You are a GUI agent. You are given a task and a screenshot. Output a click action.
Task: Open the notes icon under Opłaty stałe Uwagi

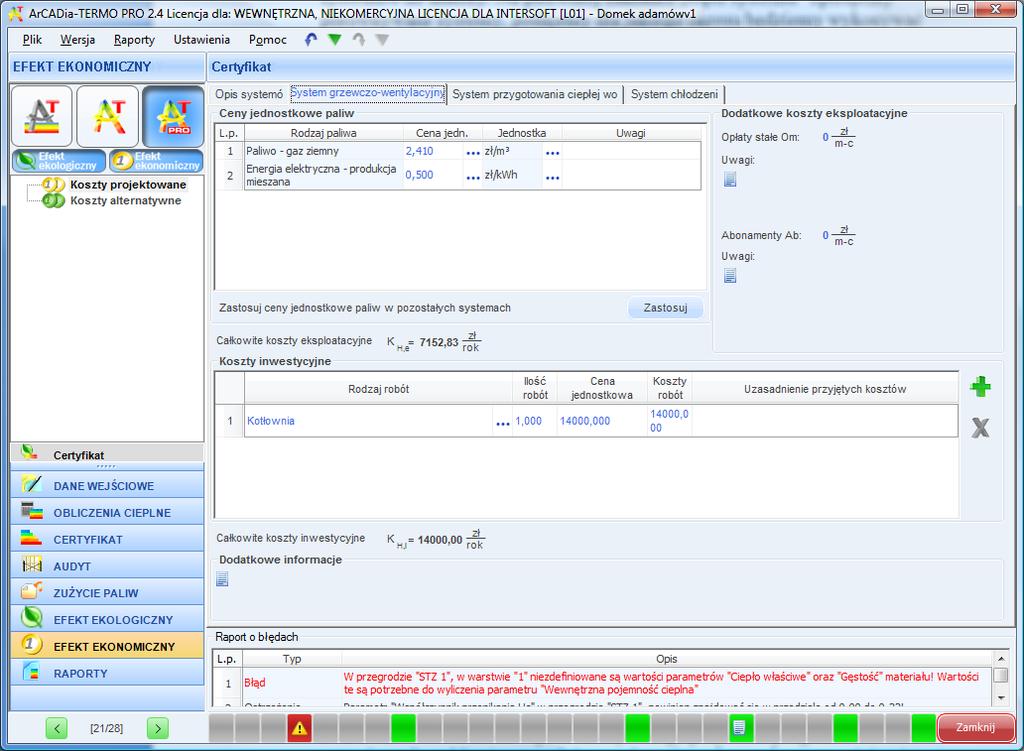(730, 179)
